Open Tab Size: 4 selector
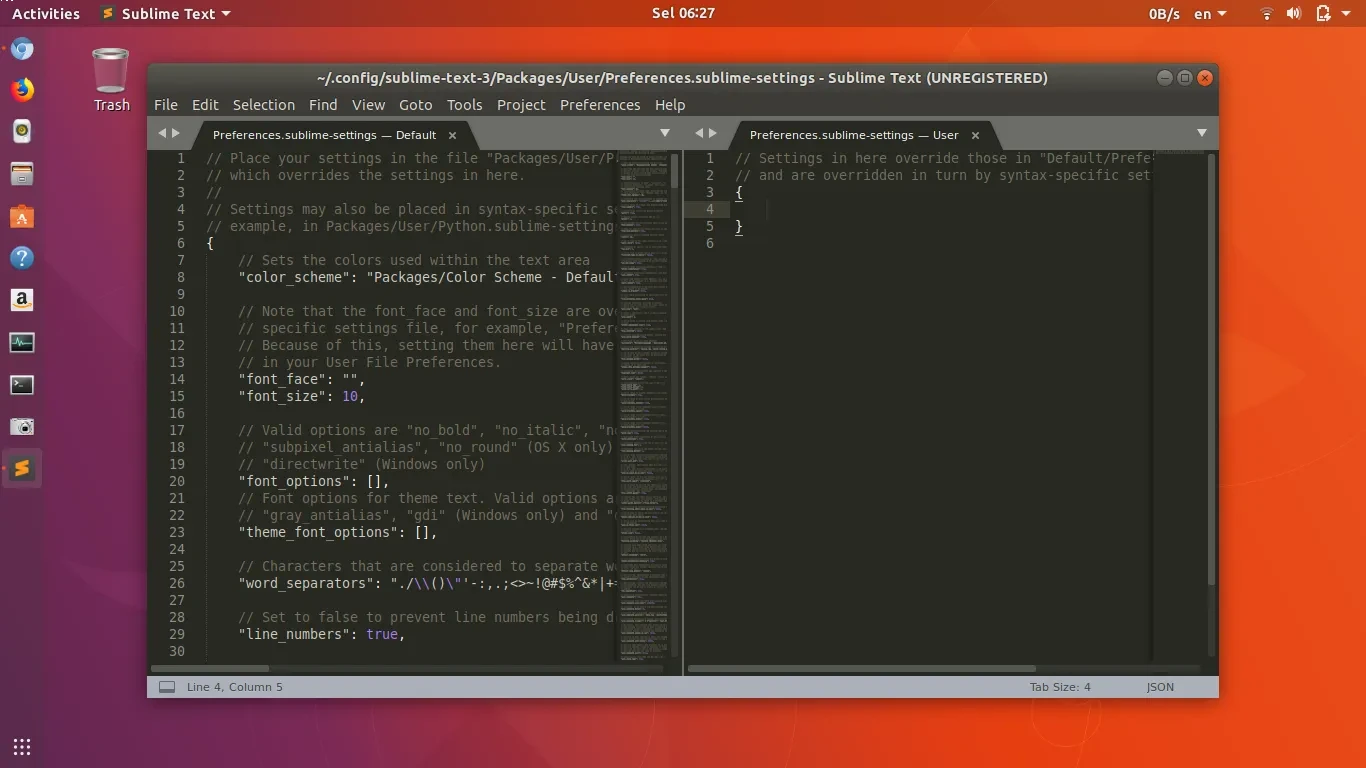Viewport: 1366px width, 768px height. point(1060,687)
